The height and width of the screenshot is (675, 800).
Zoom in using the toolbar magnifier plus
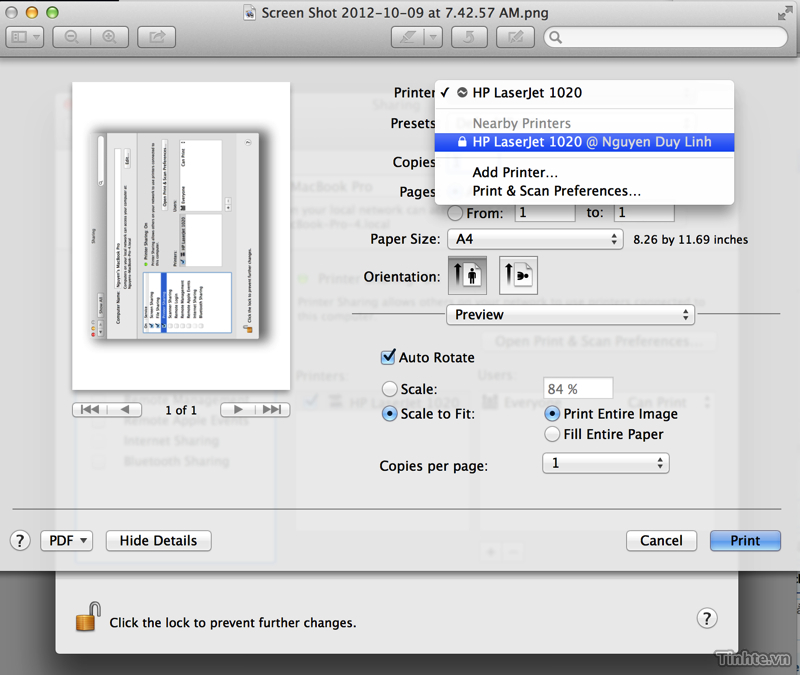(x=110, y=37)
